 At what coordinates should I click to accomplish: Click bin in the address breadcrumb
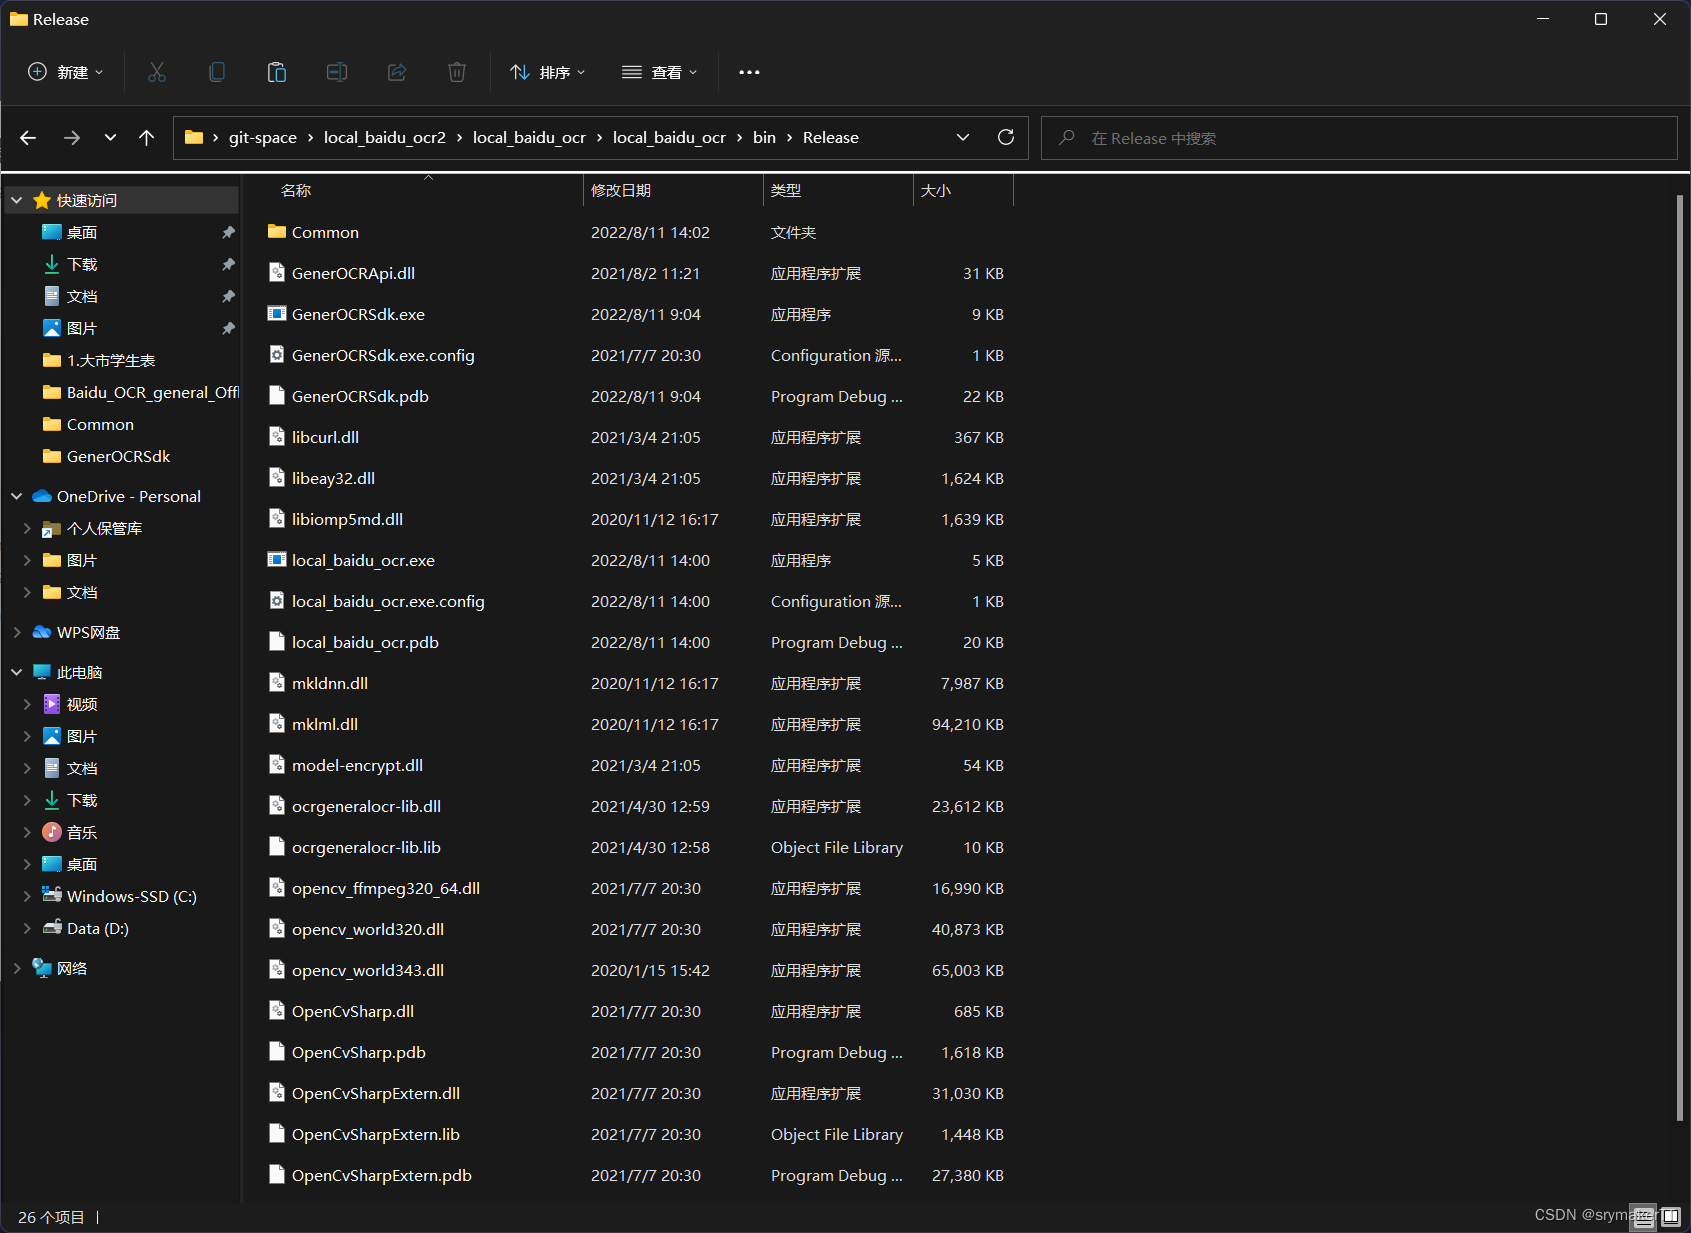coord(764,138)
